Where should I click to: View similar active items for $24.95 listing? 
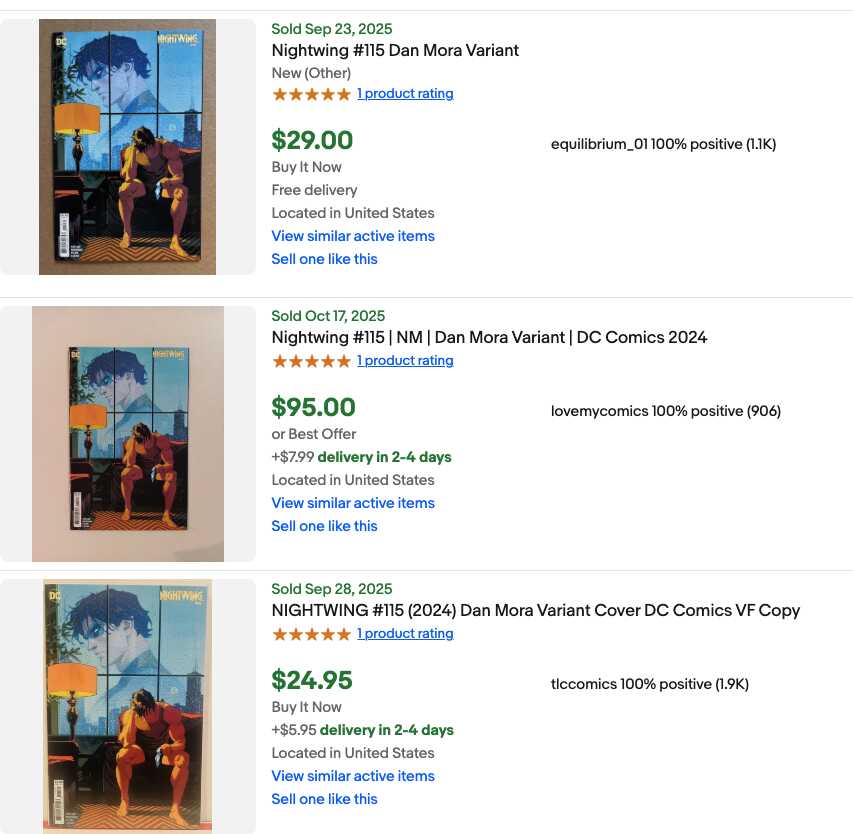click(353, 776)
